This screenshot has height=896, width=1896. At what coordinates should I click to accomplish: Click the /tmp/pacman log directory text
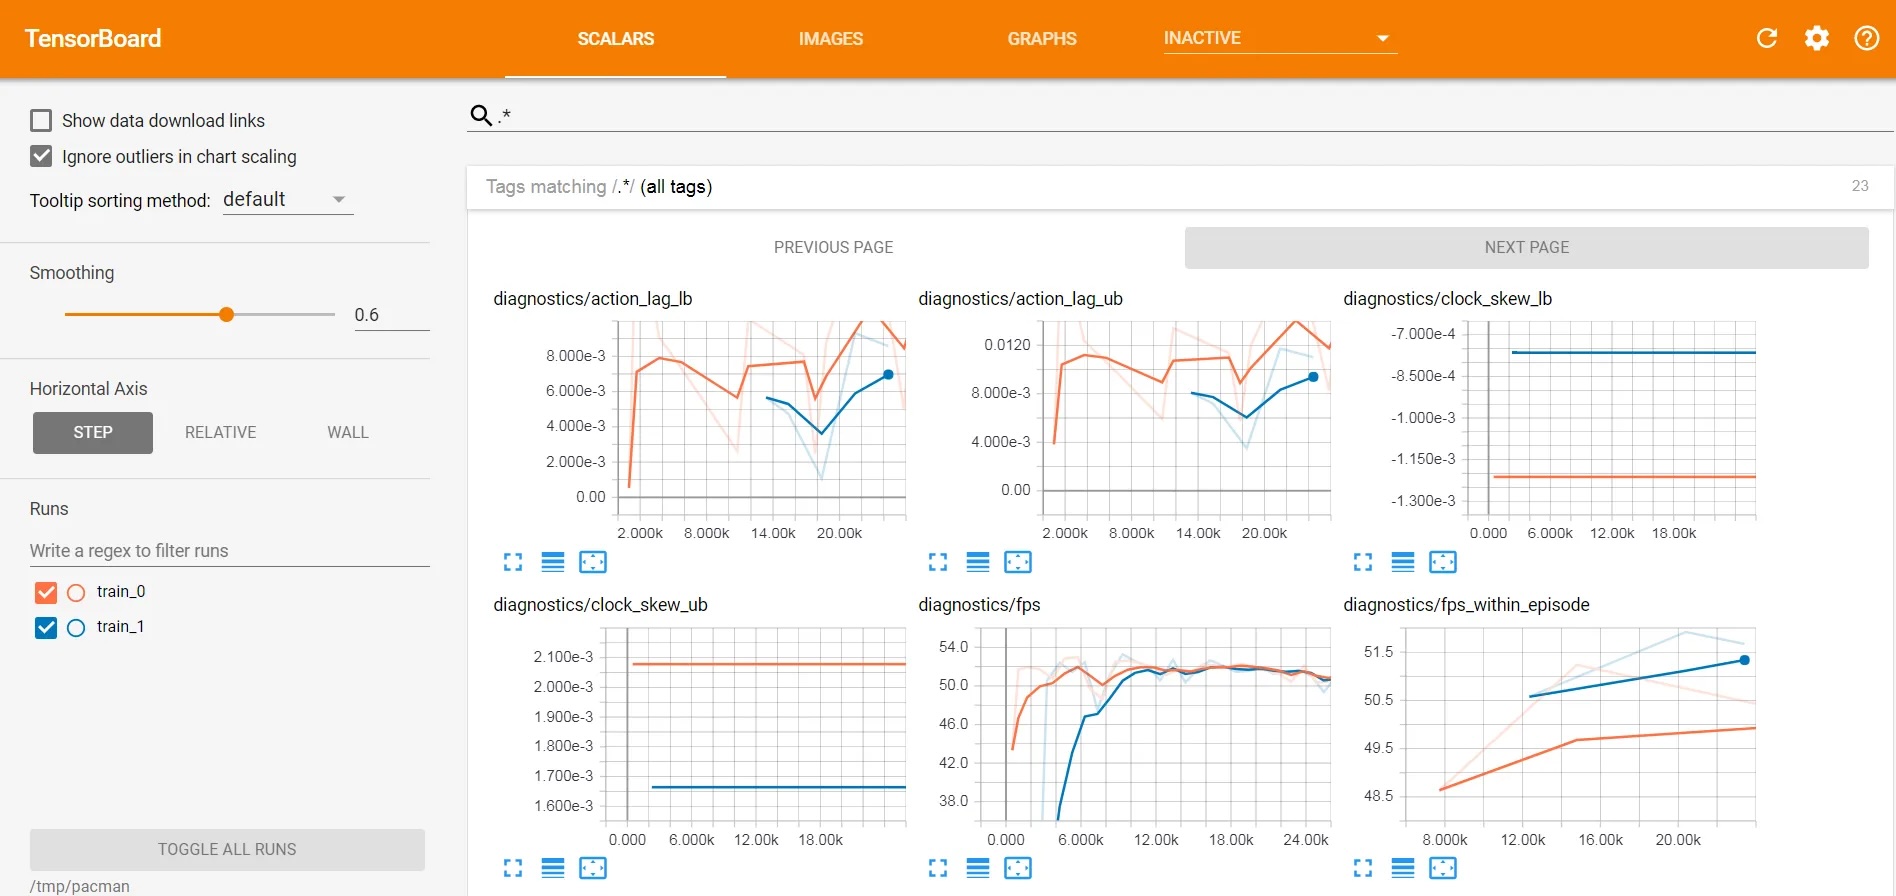pos(80,886)
